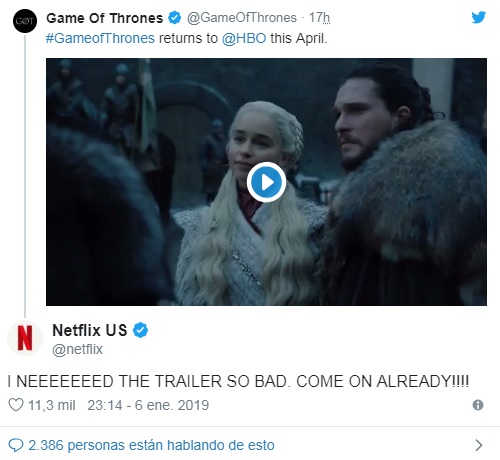Like the tweet with heart icon
500x460 pixels.
point(16,405)
